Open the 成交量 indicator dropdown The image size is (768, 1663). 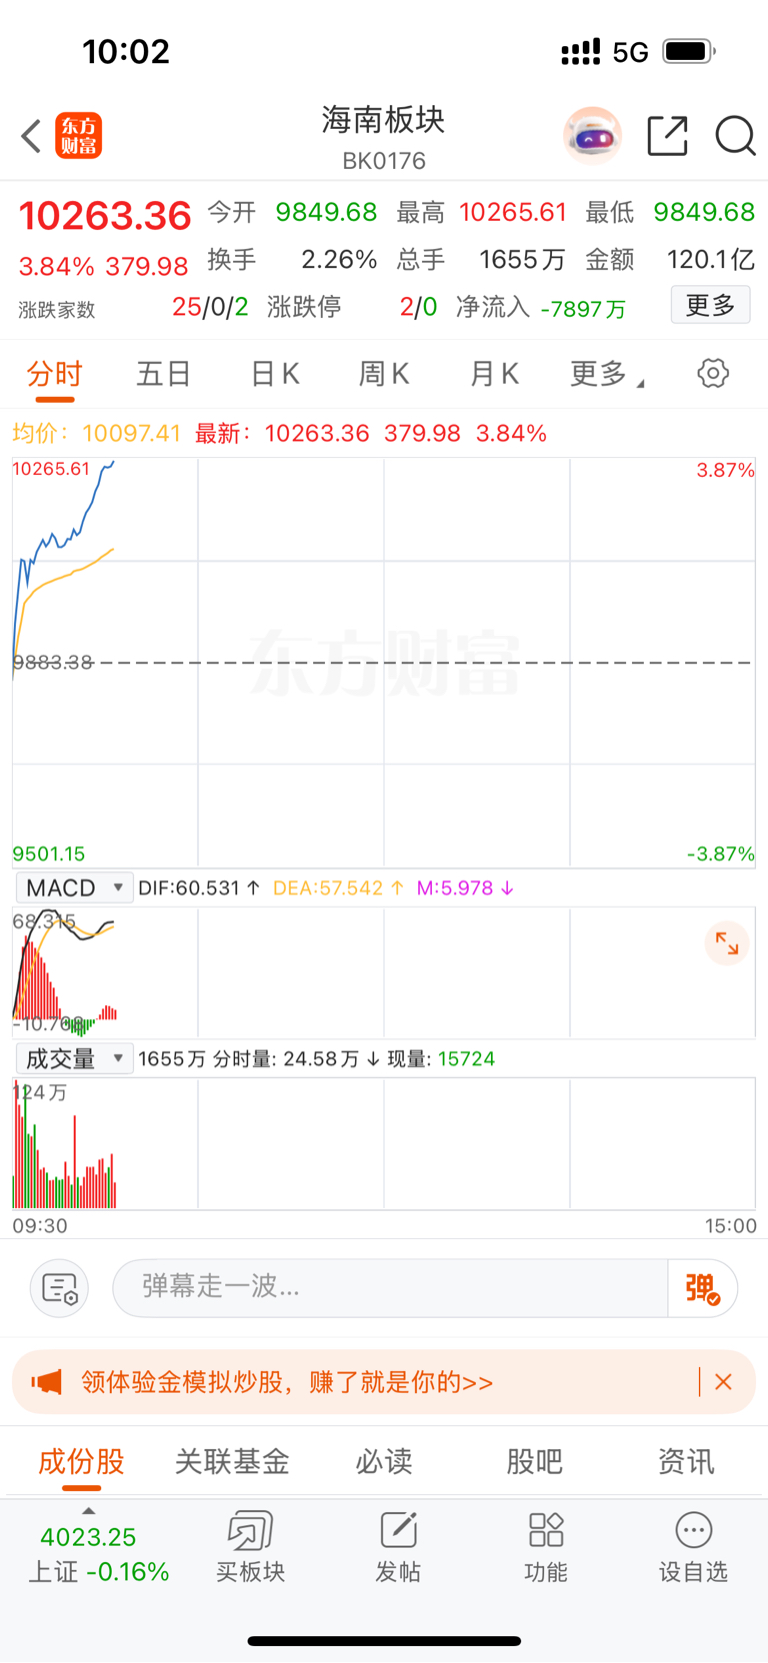point(74,1058)
